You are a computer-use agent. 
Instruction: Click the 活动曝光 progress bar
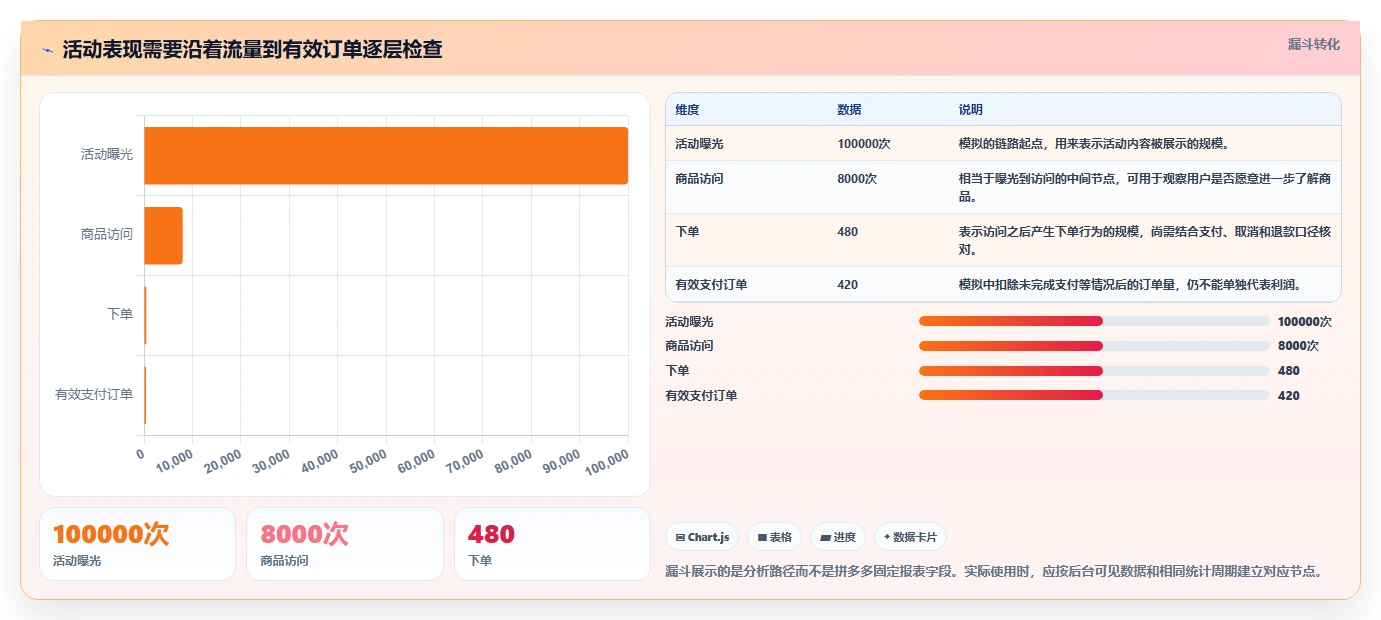[1094, 321]
